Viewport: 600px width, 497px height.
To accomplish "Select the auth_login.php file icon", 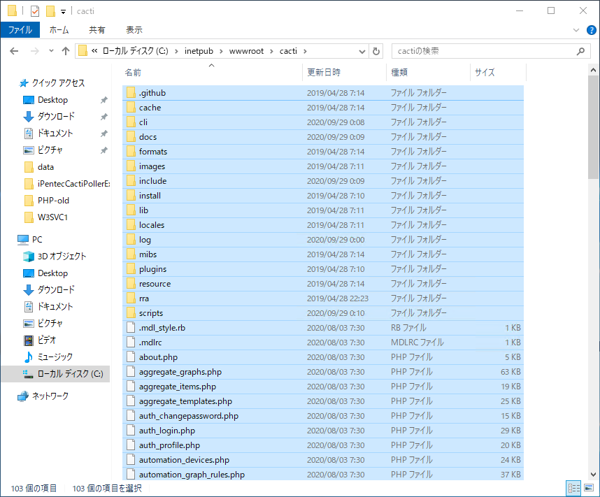I will (x=131, y=430).
